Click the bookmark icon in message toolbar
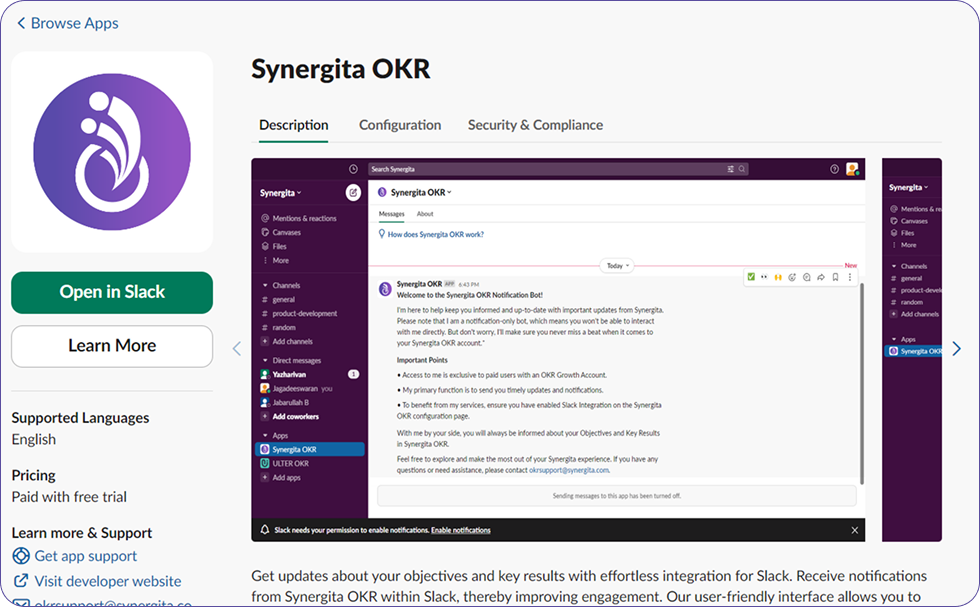The image size is (980, 607). pyautogui.click(x=835, y=277)
